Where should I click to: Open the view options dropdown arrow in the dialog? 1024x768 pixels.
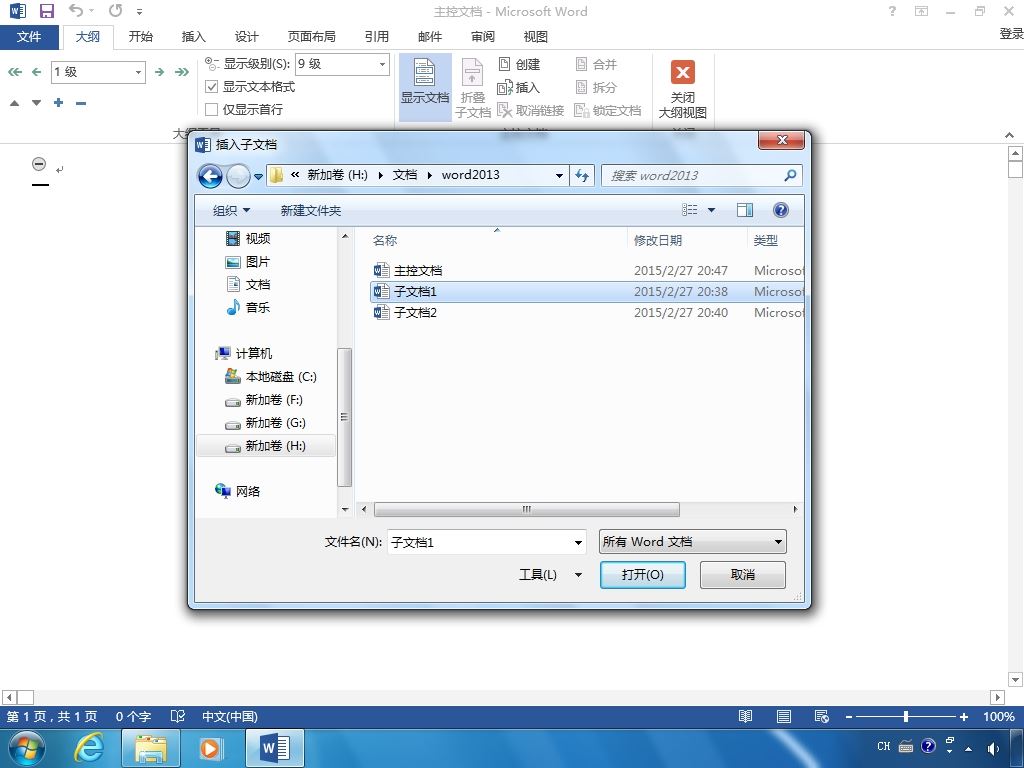[711, 210]
